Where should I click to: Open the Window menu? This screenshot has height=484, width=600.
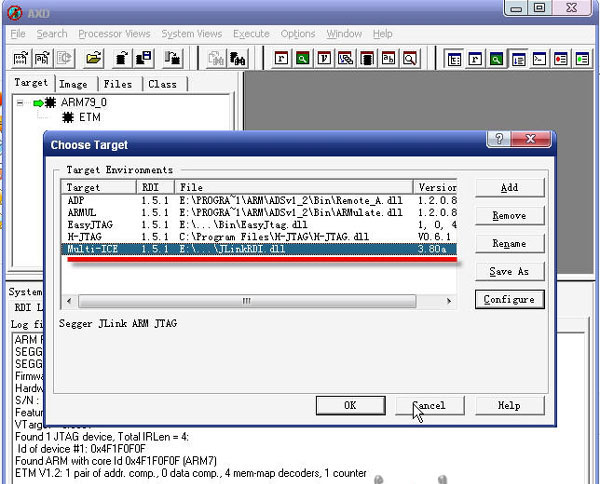point(344,34)
